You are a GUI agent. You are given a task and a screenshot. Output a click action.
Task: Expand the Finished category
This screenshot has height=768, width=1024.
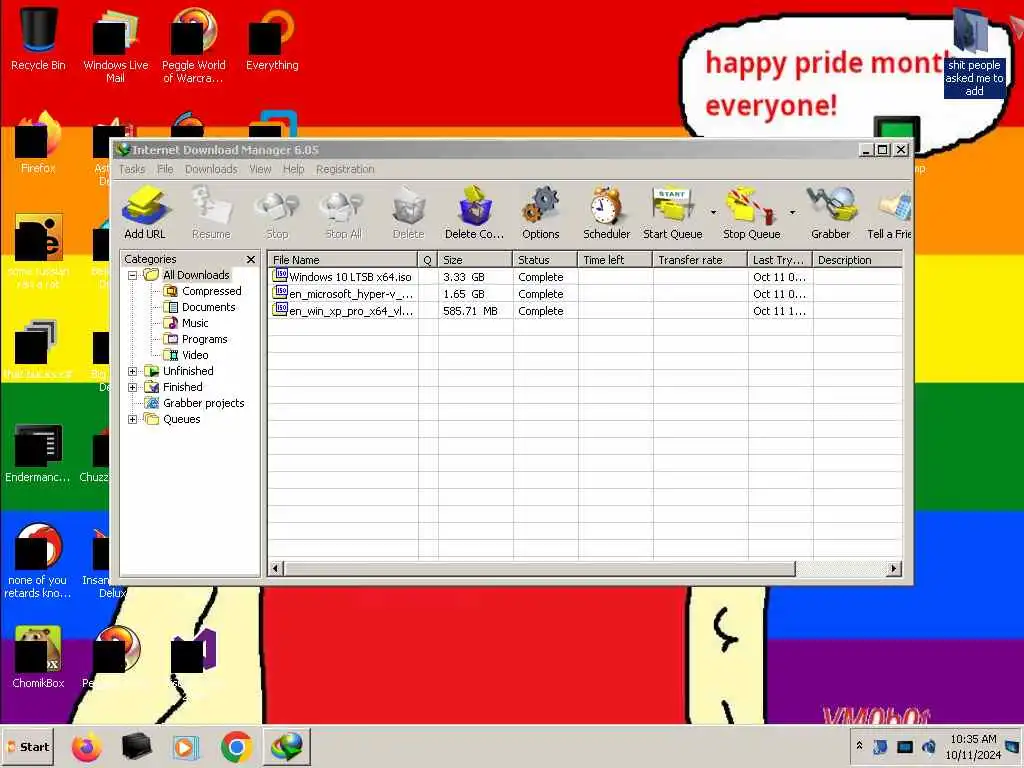pos(133,387)
